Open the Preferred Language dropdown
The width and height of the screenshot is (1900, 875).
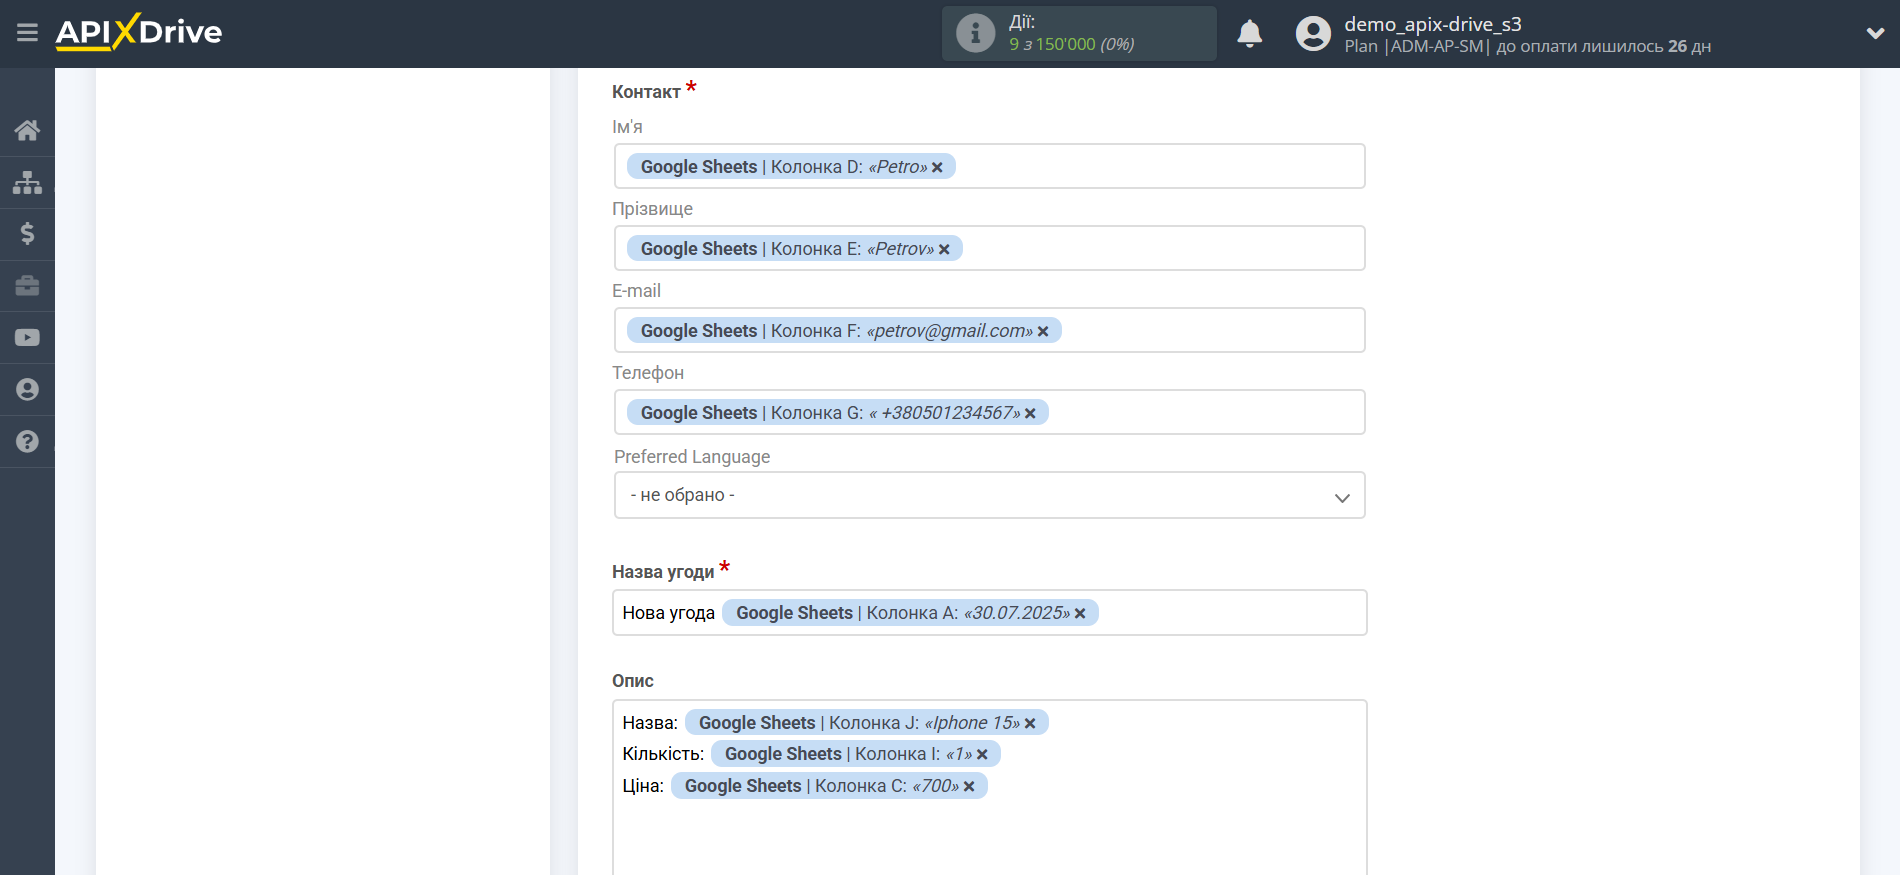989,495
